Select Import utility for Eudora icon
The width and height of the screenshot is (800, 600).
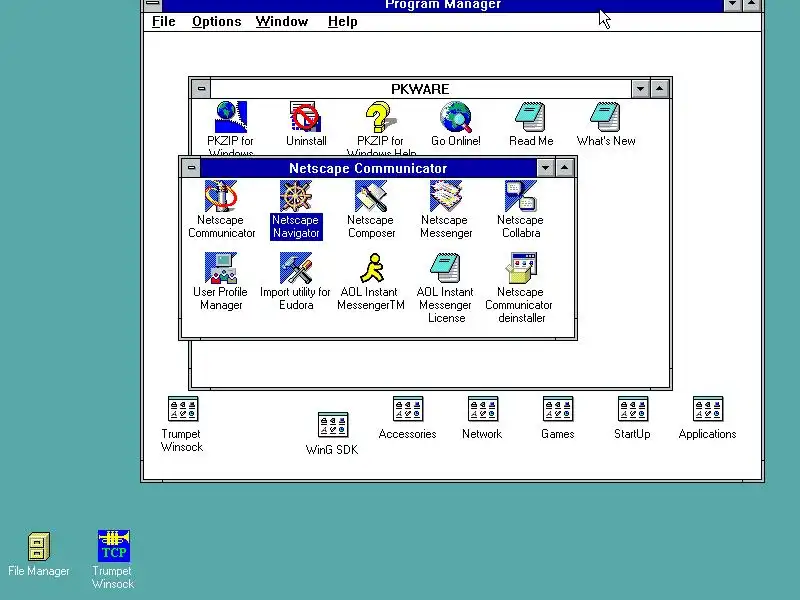(296, 268)
